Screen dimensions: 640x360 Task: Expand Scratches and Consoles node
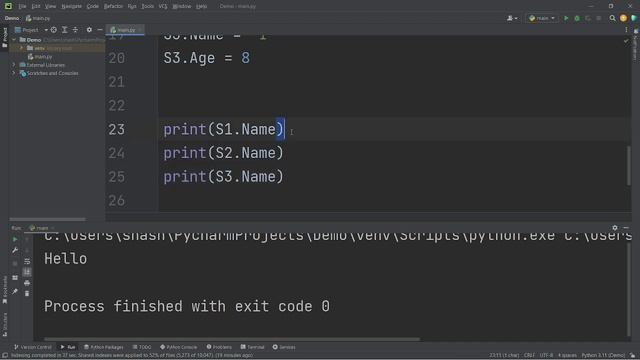click(14, 73)
